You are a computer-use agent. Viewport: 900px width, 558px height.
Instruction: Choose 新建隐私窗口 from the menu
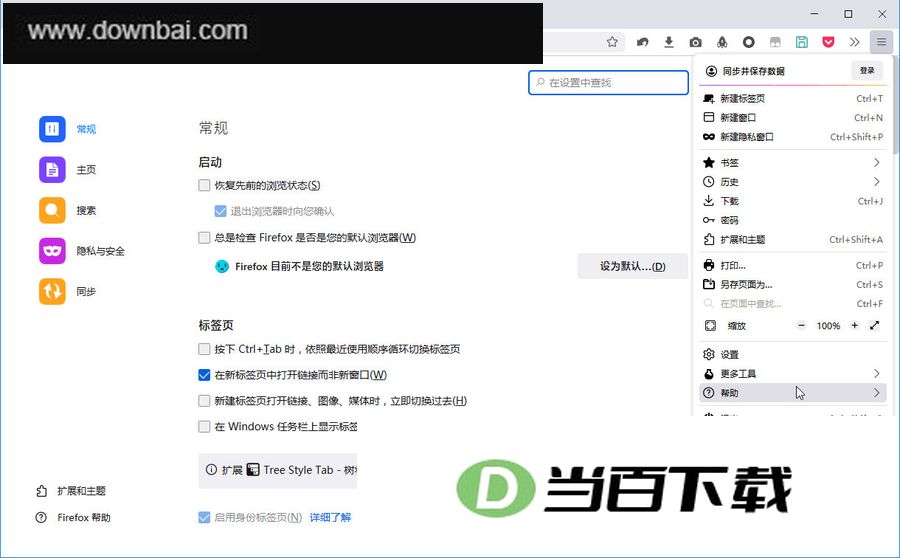(793, 137)
